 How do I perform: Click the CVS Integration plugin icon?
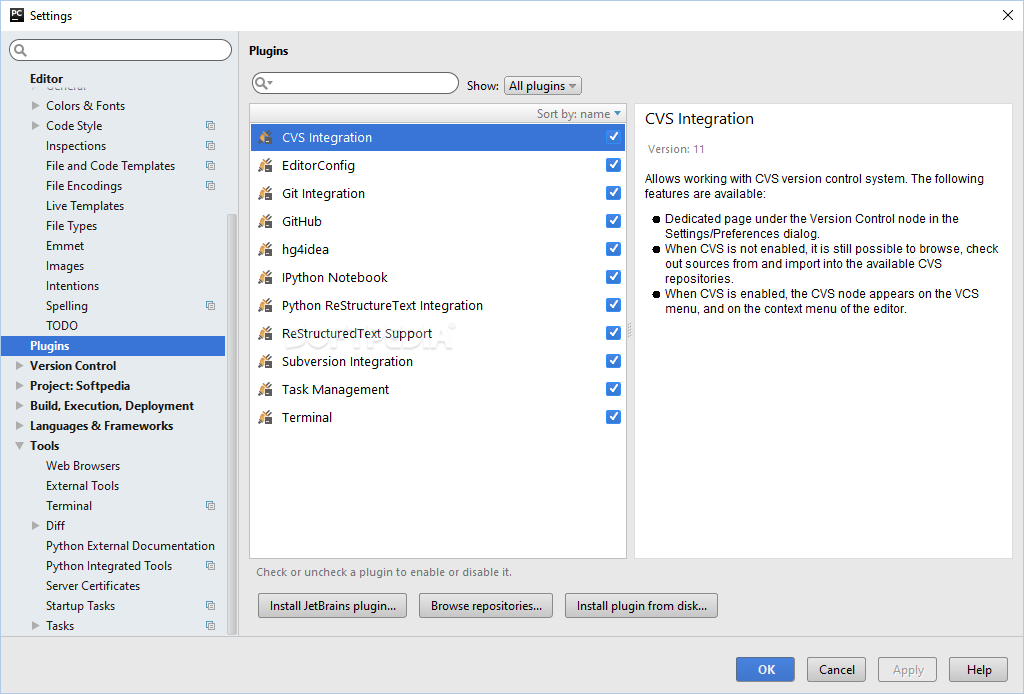(x=265, y=137)
